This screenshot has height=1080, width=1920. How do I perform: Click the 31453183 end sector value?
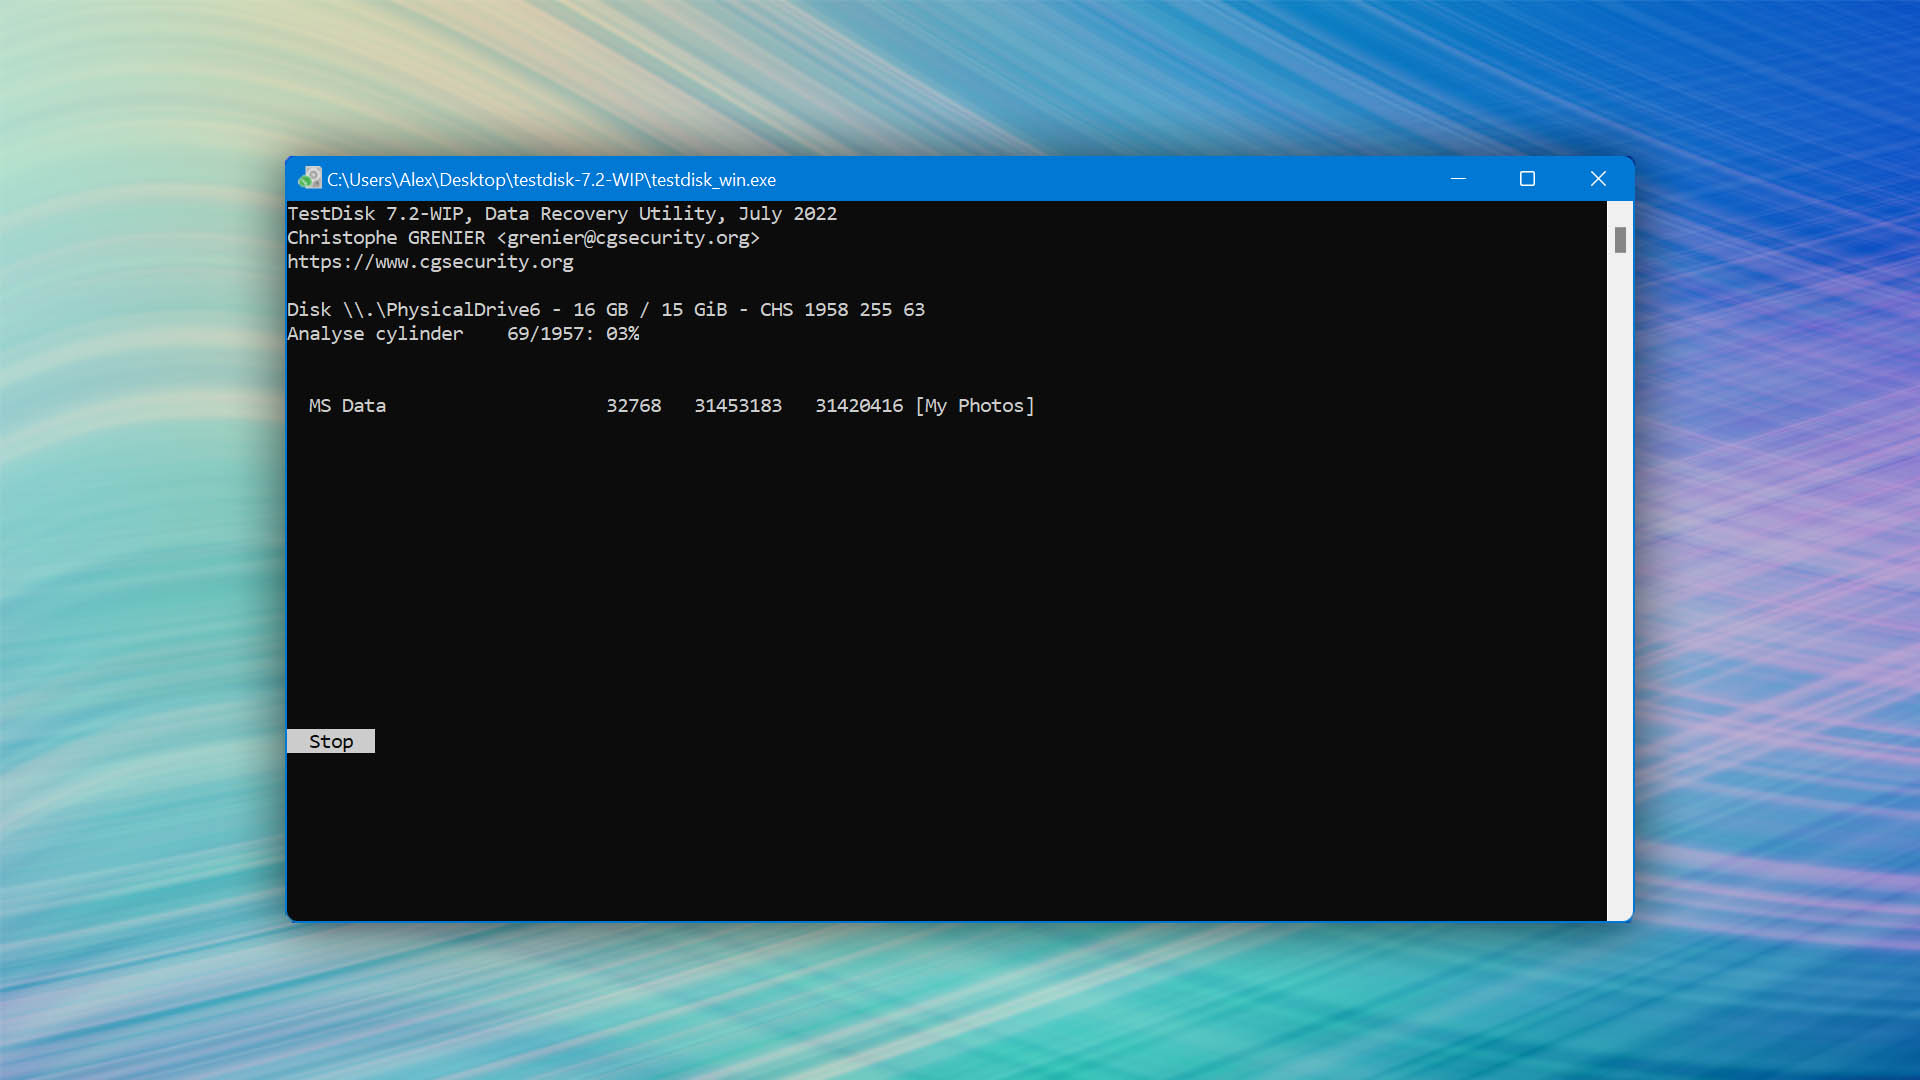coord(738,406)
